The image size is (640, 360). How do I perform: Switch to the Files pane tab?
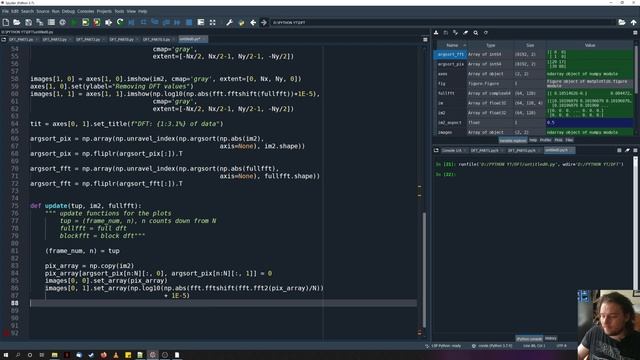click(x=569, y=140)
